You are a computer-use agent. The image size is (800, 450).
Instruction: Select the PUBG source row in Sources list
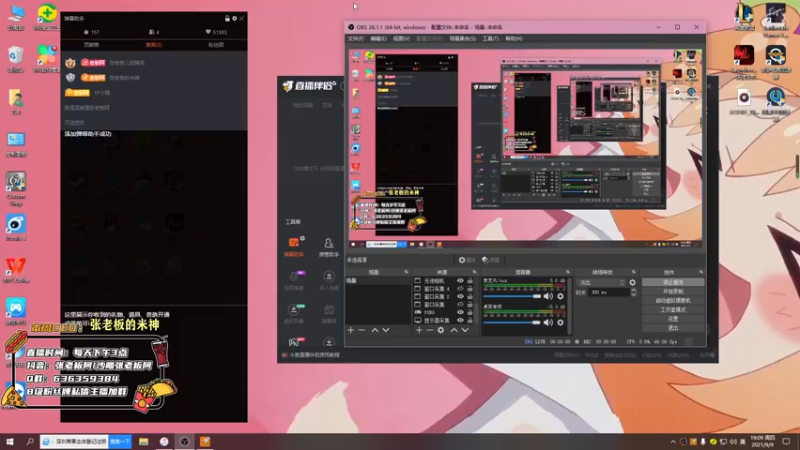coord(444,312)
